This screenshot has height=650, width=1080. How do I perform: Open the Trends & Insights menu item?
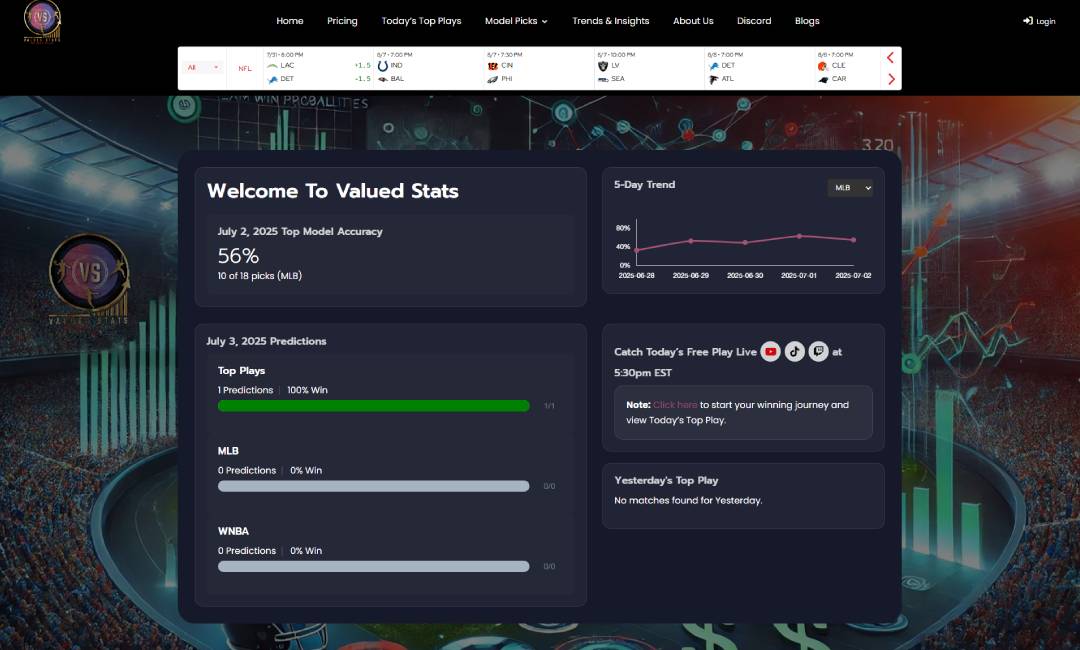610,21
